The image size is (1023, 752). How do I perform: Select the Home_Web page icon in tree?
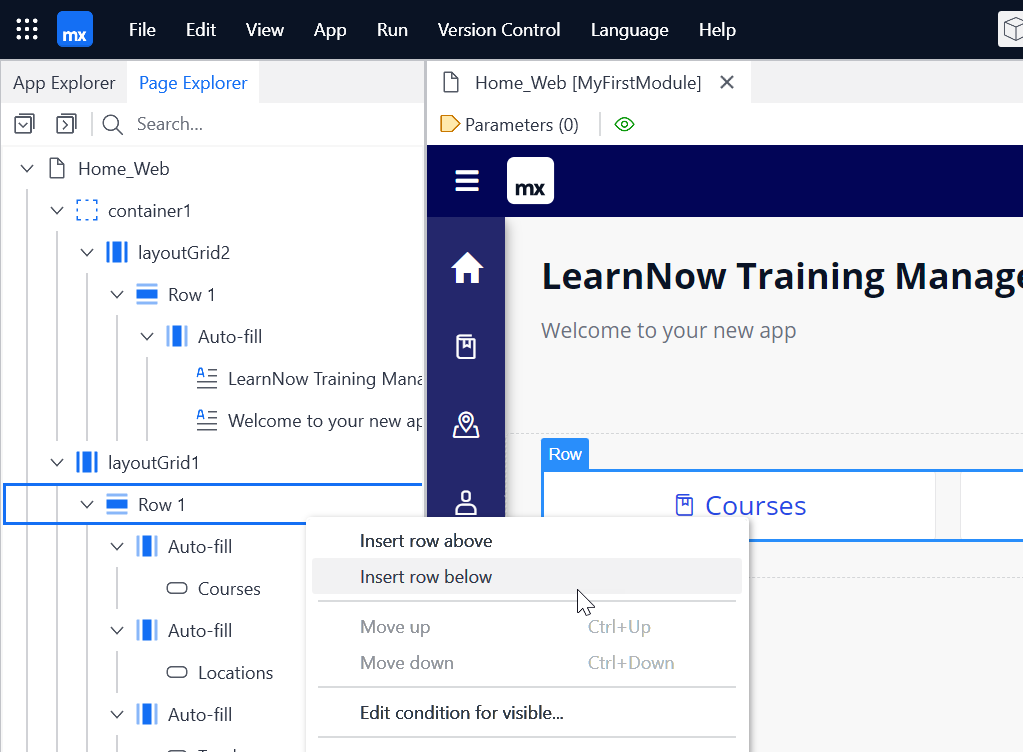click(x=57, y=168)
